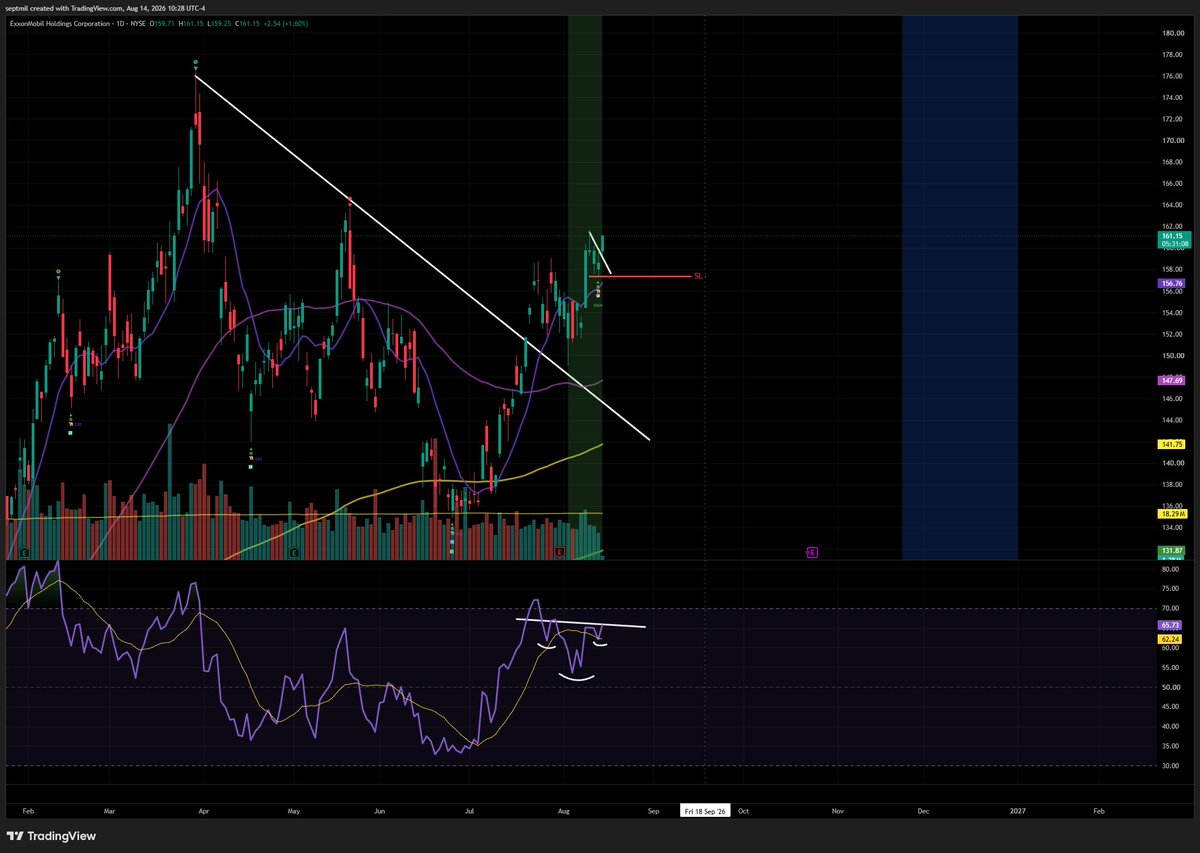Click the RSI 70.00 level axis label
The width and height of the screenshot is (1200, 853).
1172,608
